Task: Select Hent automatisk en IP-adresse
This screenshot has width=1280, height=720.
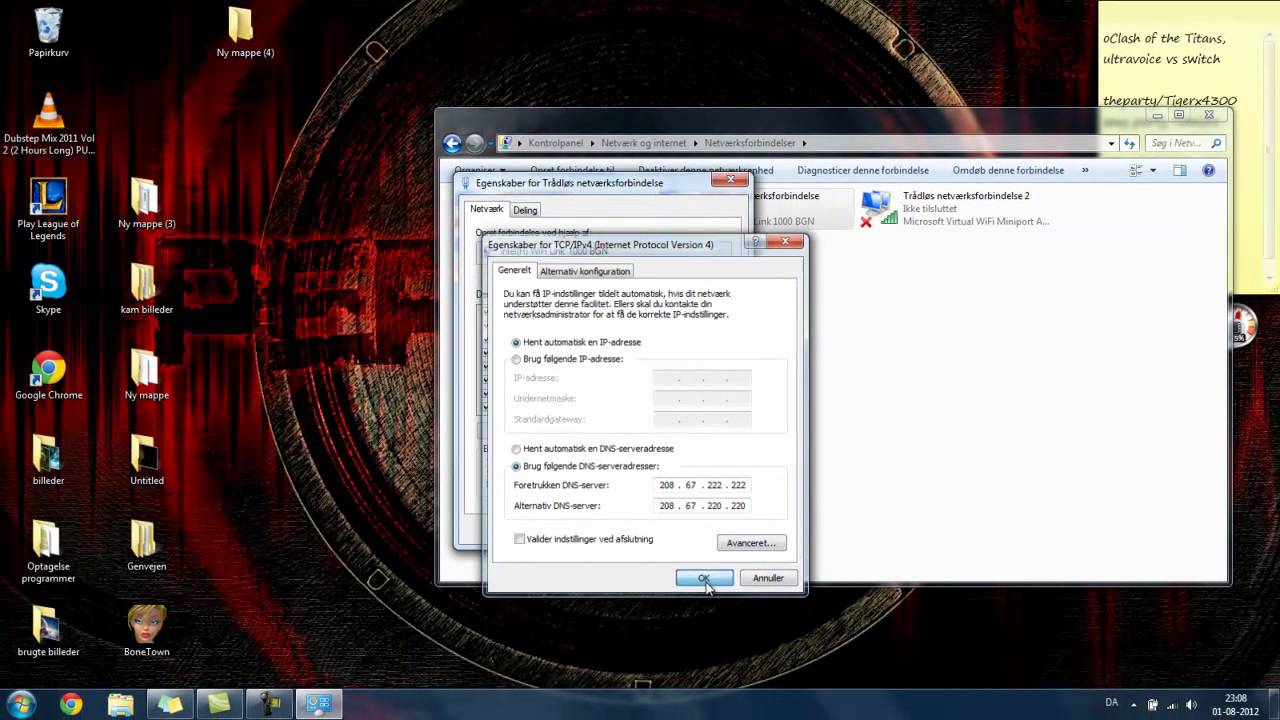Action: click(576, 342)
